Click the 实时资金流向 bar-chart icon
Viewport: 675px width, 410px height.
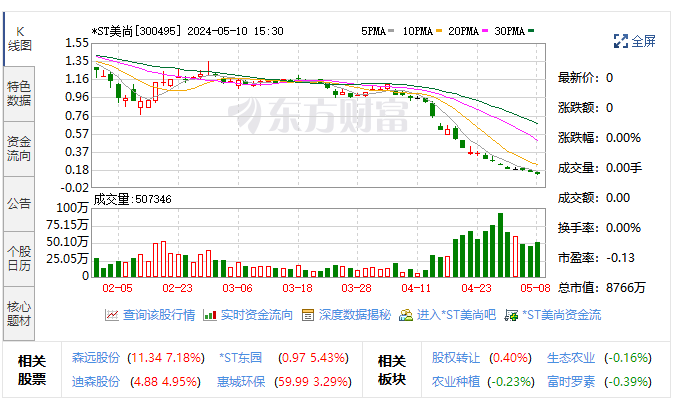210,315
